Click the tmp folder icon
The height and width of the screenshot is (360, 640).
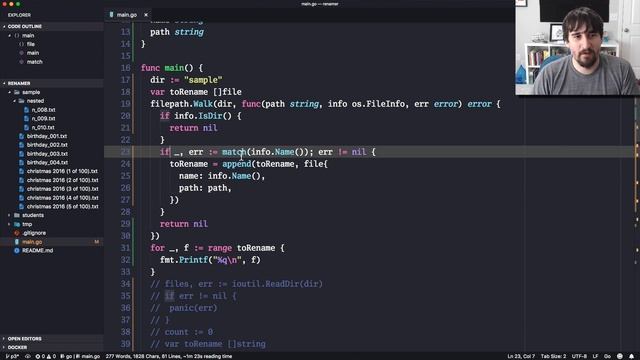(x=17, y=224)
